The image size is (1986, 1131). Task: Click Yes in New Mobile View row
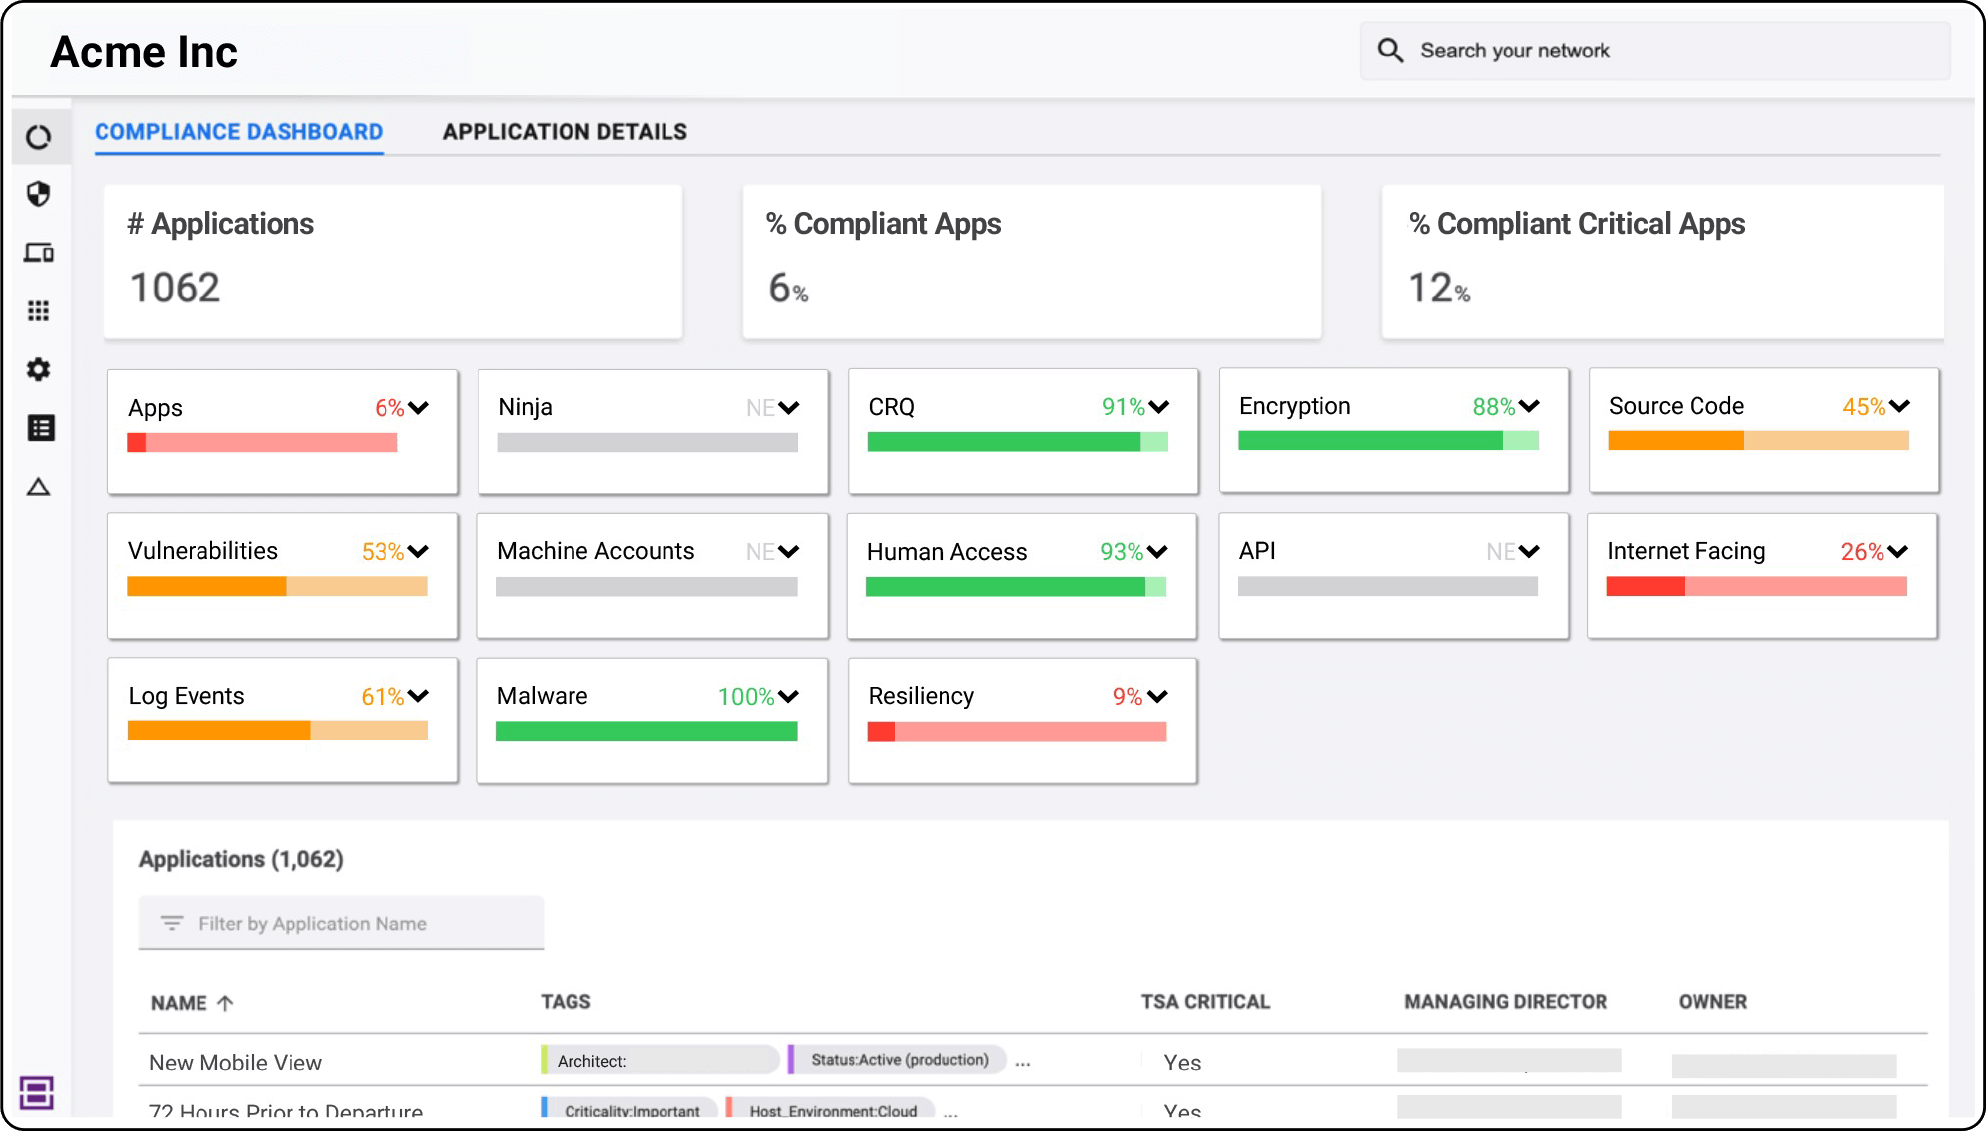coord(1182,1062)
